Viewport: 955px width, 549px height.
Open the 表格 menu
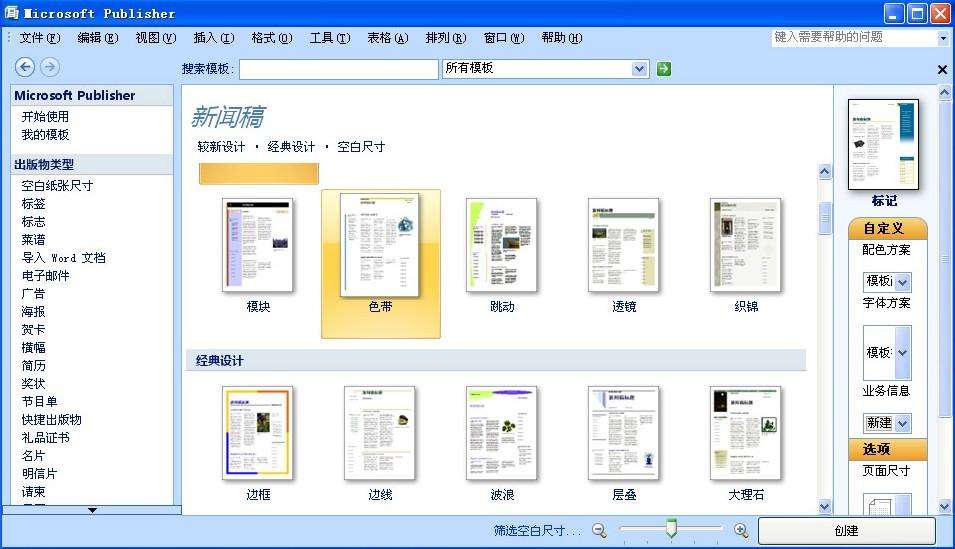click(387, 38)
